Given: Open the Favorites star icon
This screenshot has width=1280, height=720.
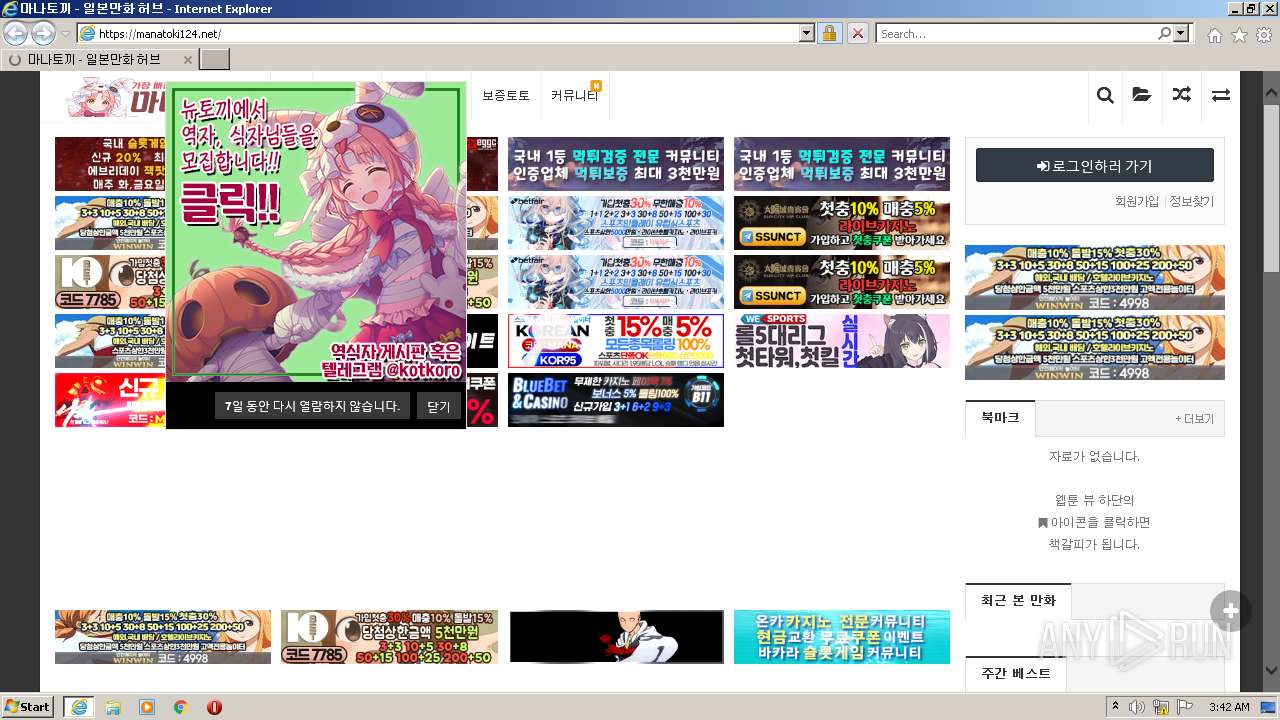Looking at the screenshot, I should point(1239,35).
